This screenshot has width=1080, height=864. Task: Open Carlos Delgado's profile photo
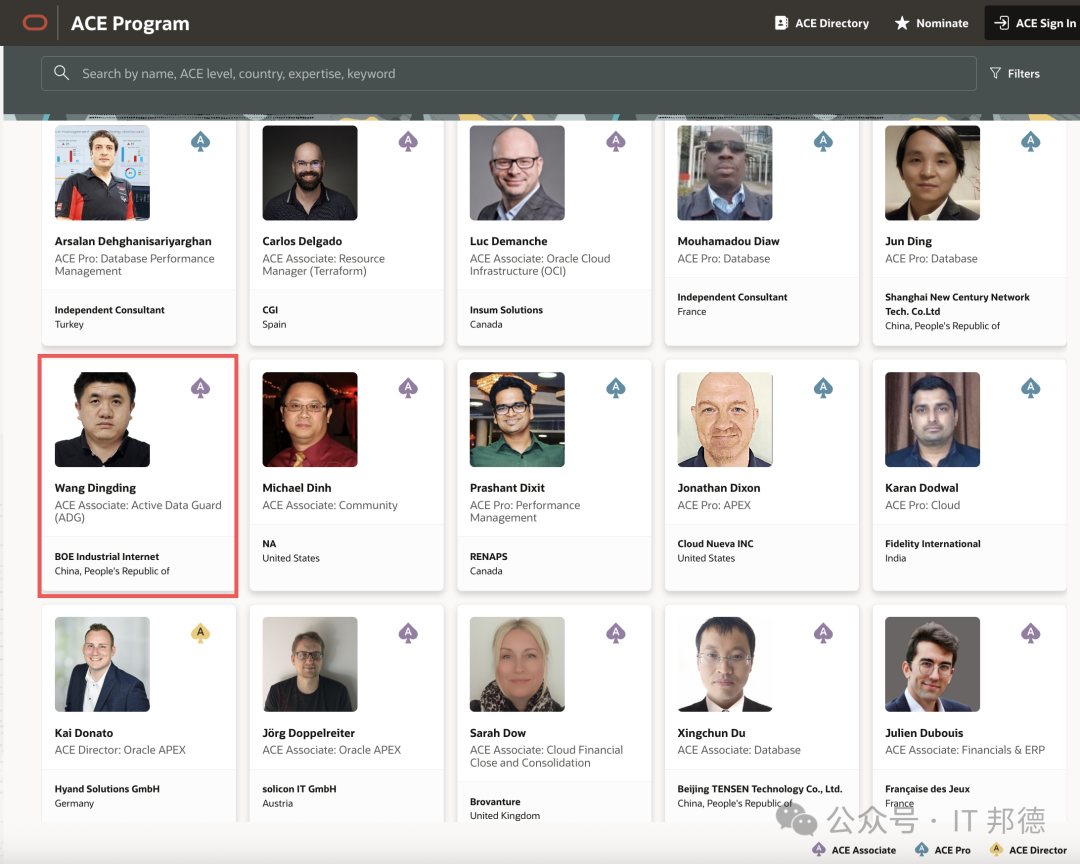pyautogui.click(x=310, y=172)
